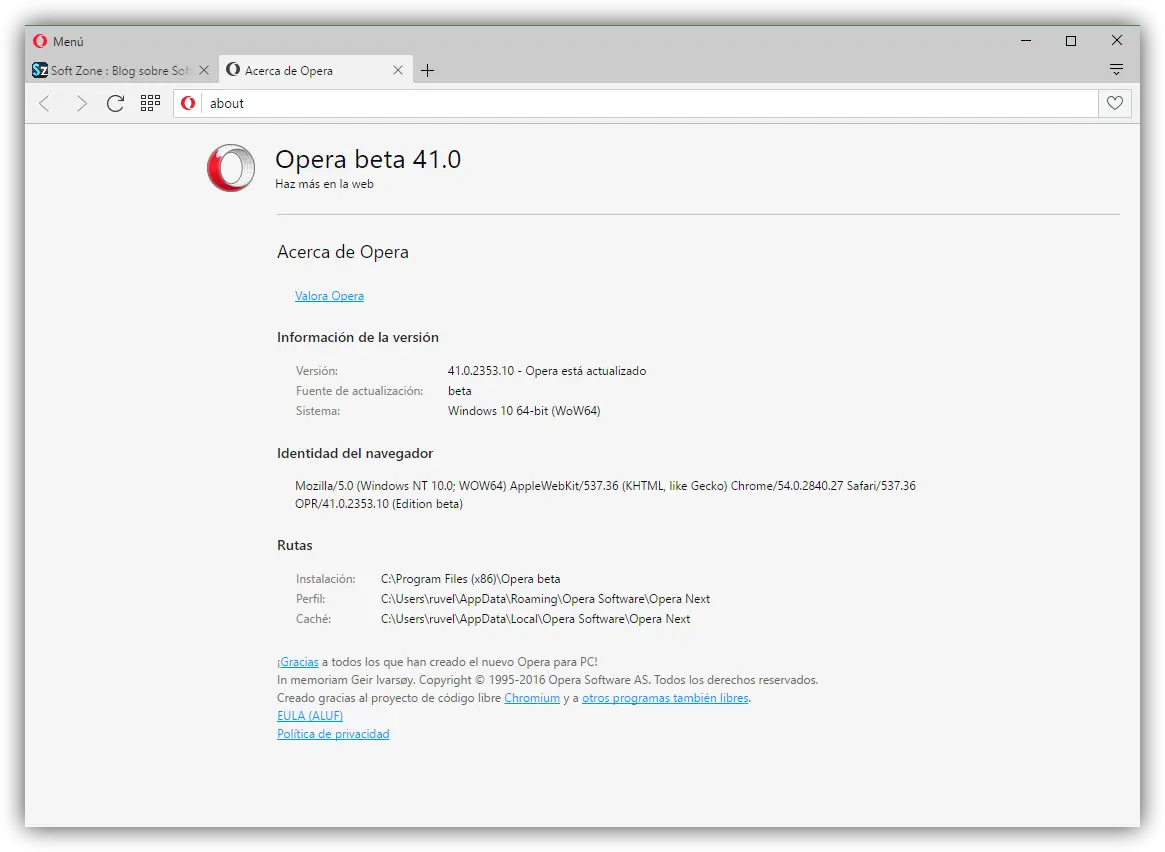Add page to bookmarks with heart icon

1114,103
